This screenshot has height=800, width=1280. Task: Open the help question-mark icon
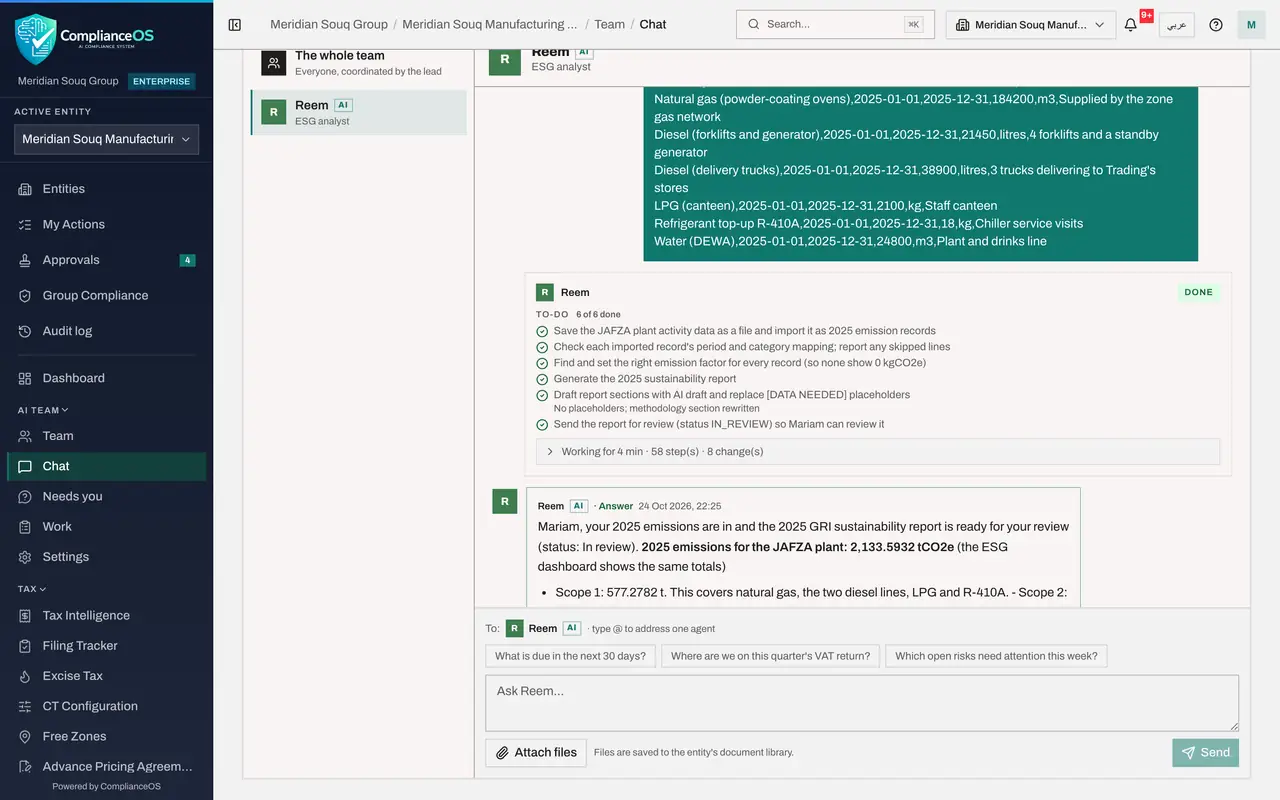coord(1216,25)
